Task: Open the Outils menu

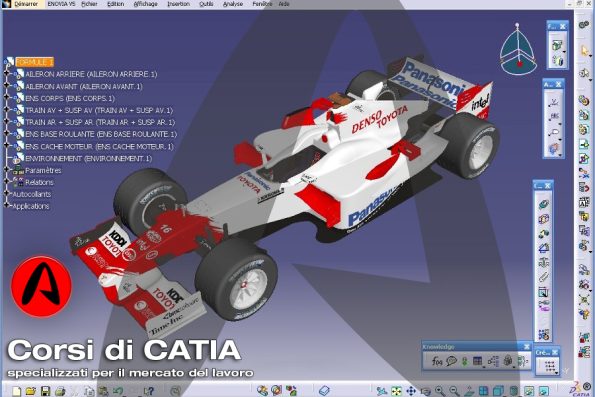Action: click(x=206, y=4)
